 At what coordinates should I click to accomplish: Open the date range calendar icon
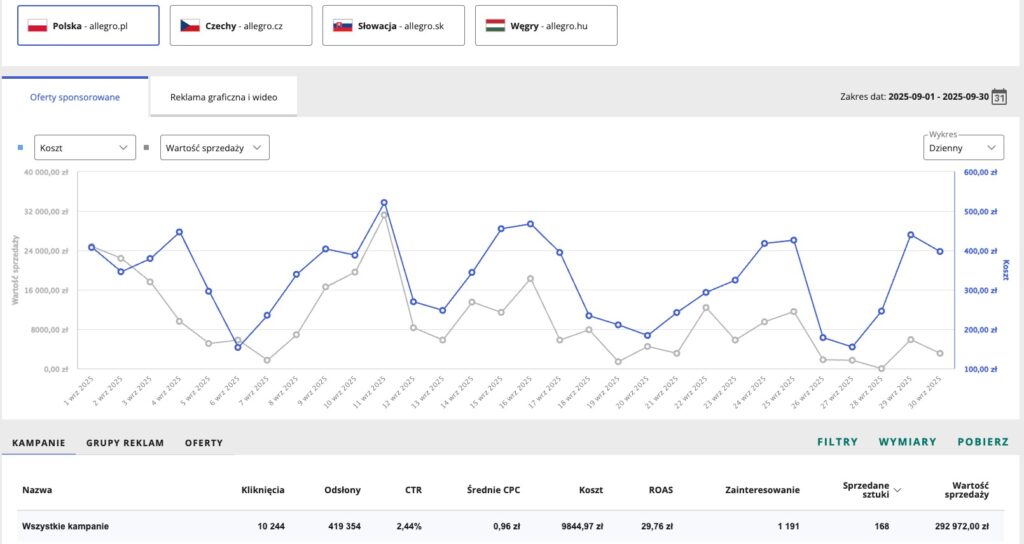pyautogui.click(x=998, y=97)
